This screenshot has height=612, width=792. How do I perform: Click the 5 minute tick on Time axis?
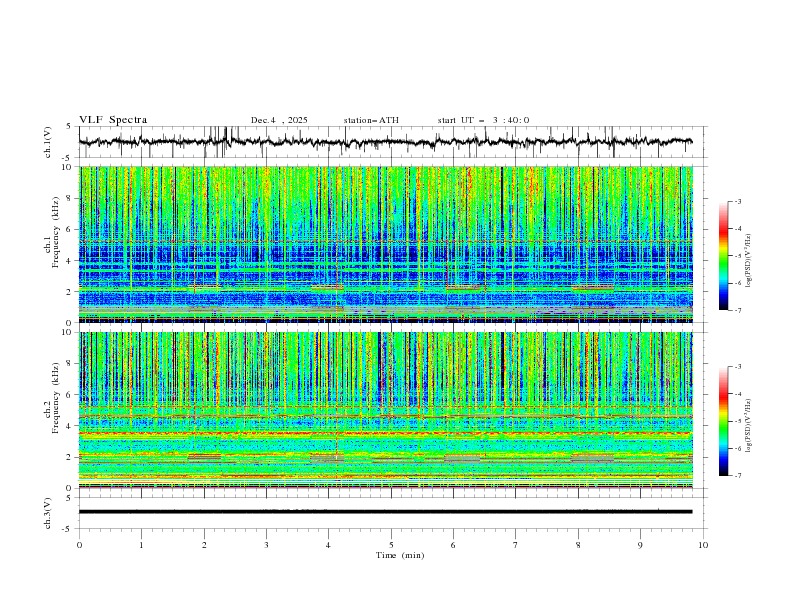[x=391, y=544]
